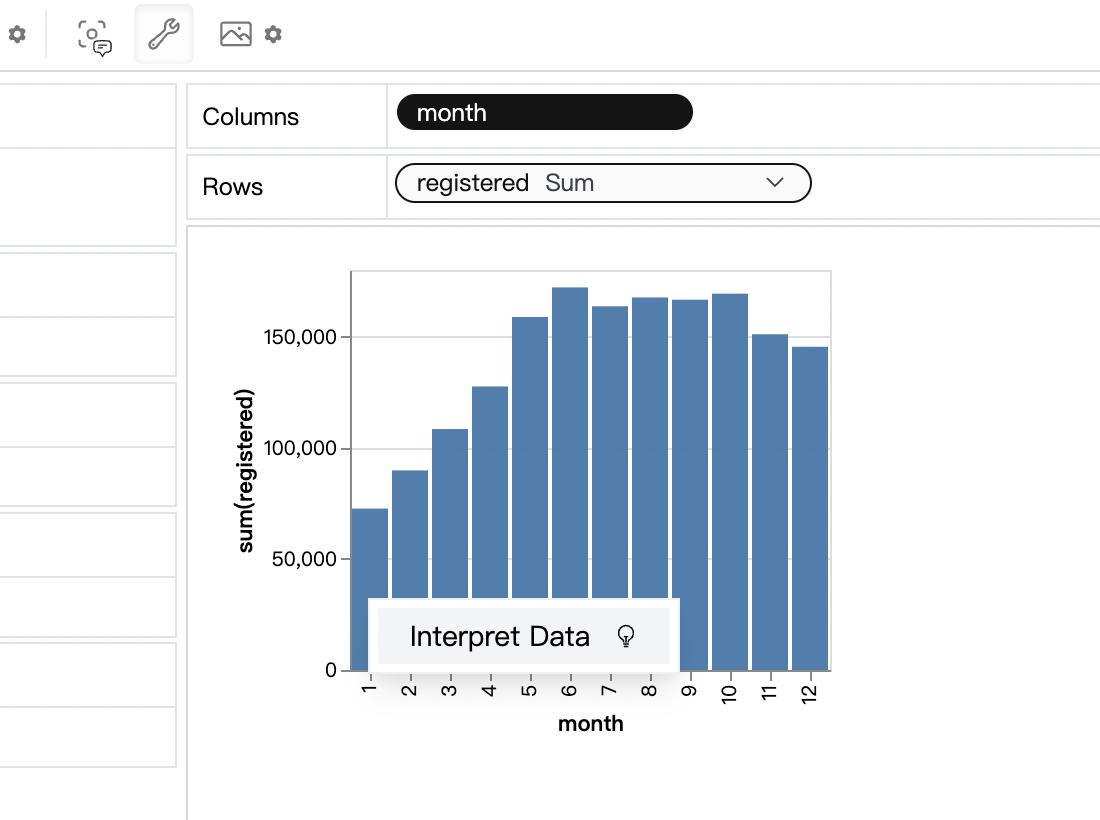Click the month pill in Columns shelf

click(544, 113)
